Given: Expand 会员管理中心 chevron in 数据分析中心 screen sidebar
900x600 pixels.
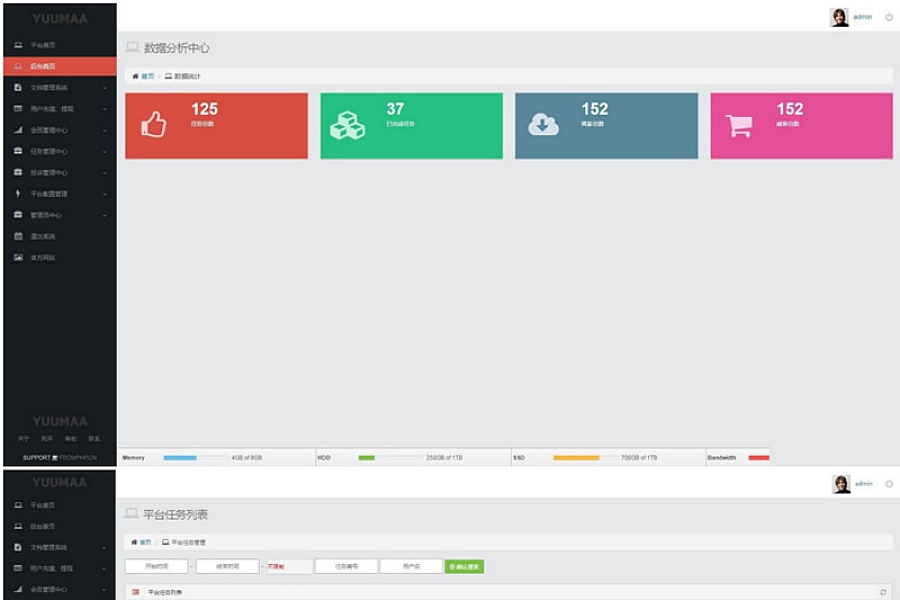Looking at the screenshot, I should click(104, 130).
